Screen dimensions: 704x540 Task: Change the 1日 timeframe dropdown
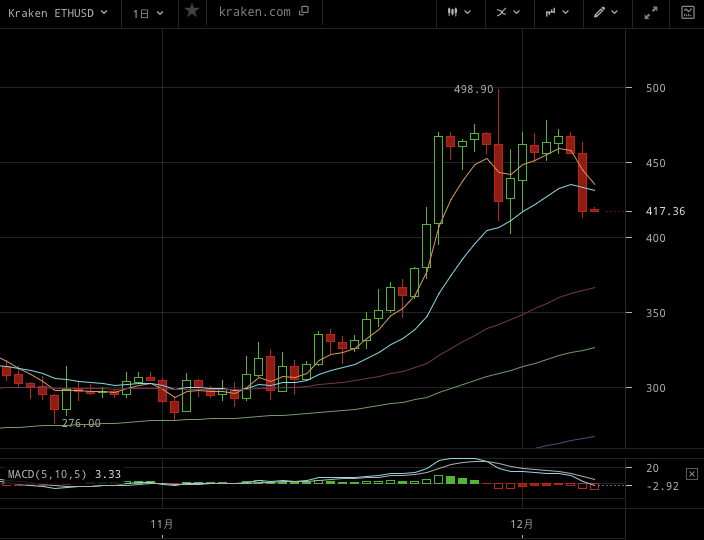[x=148, y=13]
